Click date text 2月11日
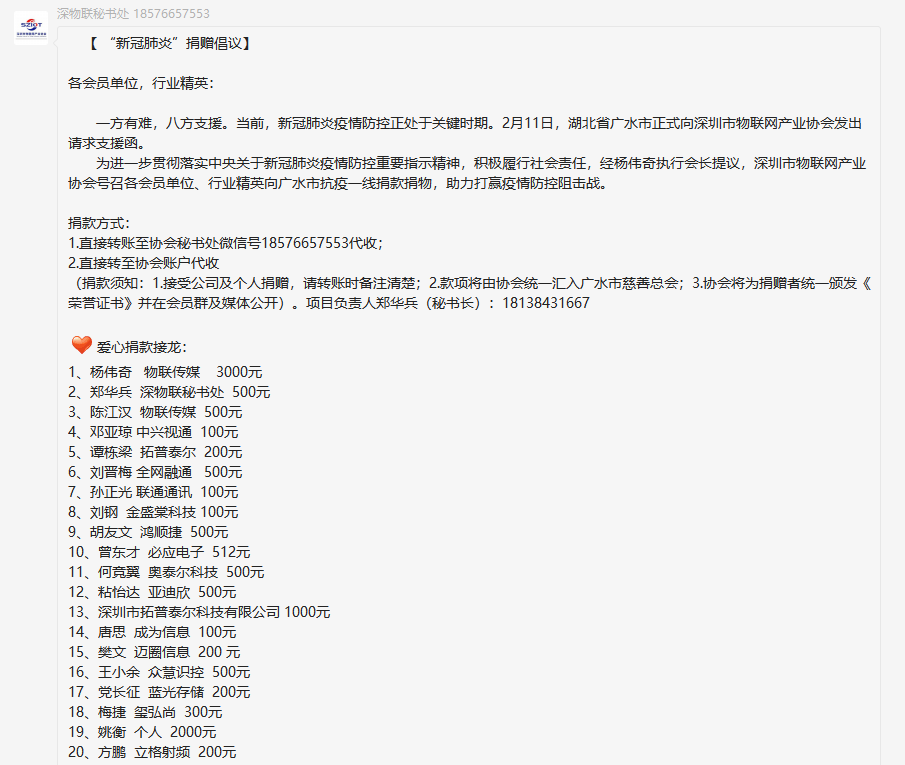 (528, 123)
